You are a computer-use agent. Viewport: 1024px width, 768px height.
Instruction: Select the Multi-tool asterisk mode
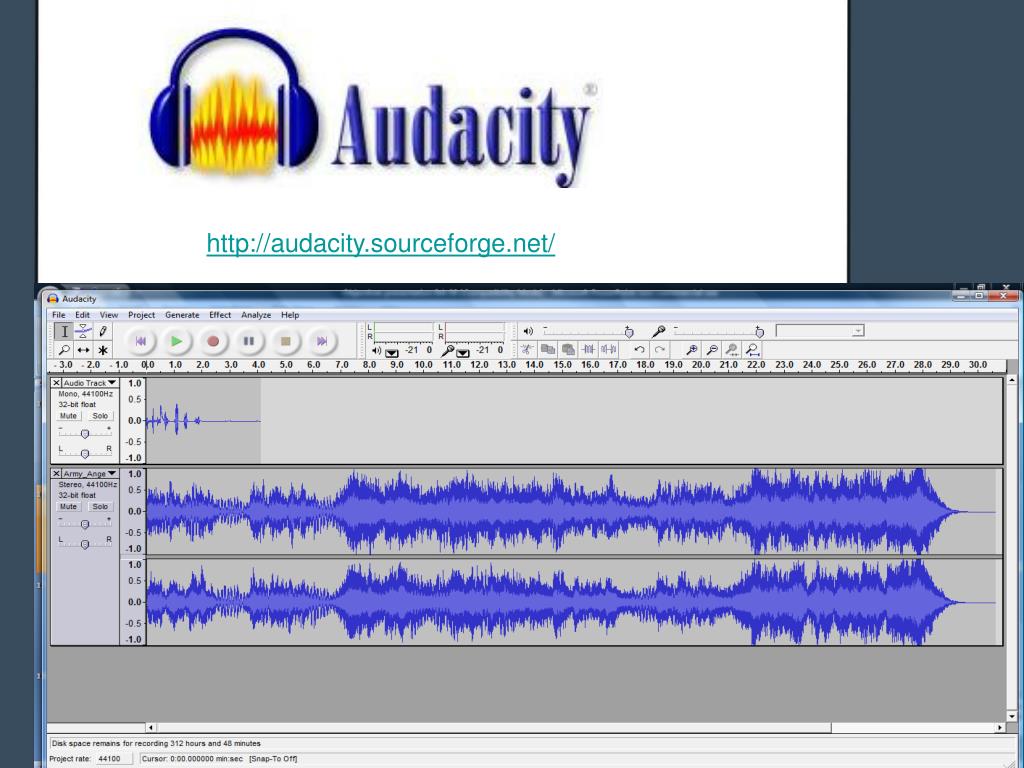pyautogui.click(x=103, y=350)
